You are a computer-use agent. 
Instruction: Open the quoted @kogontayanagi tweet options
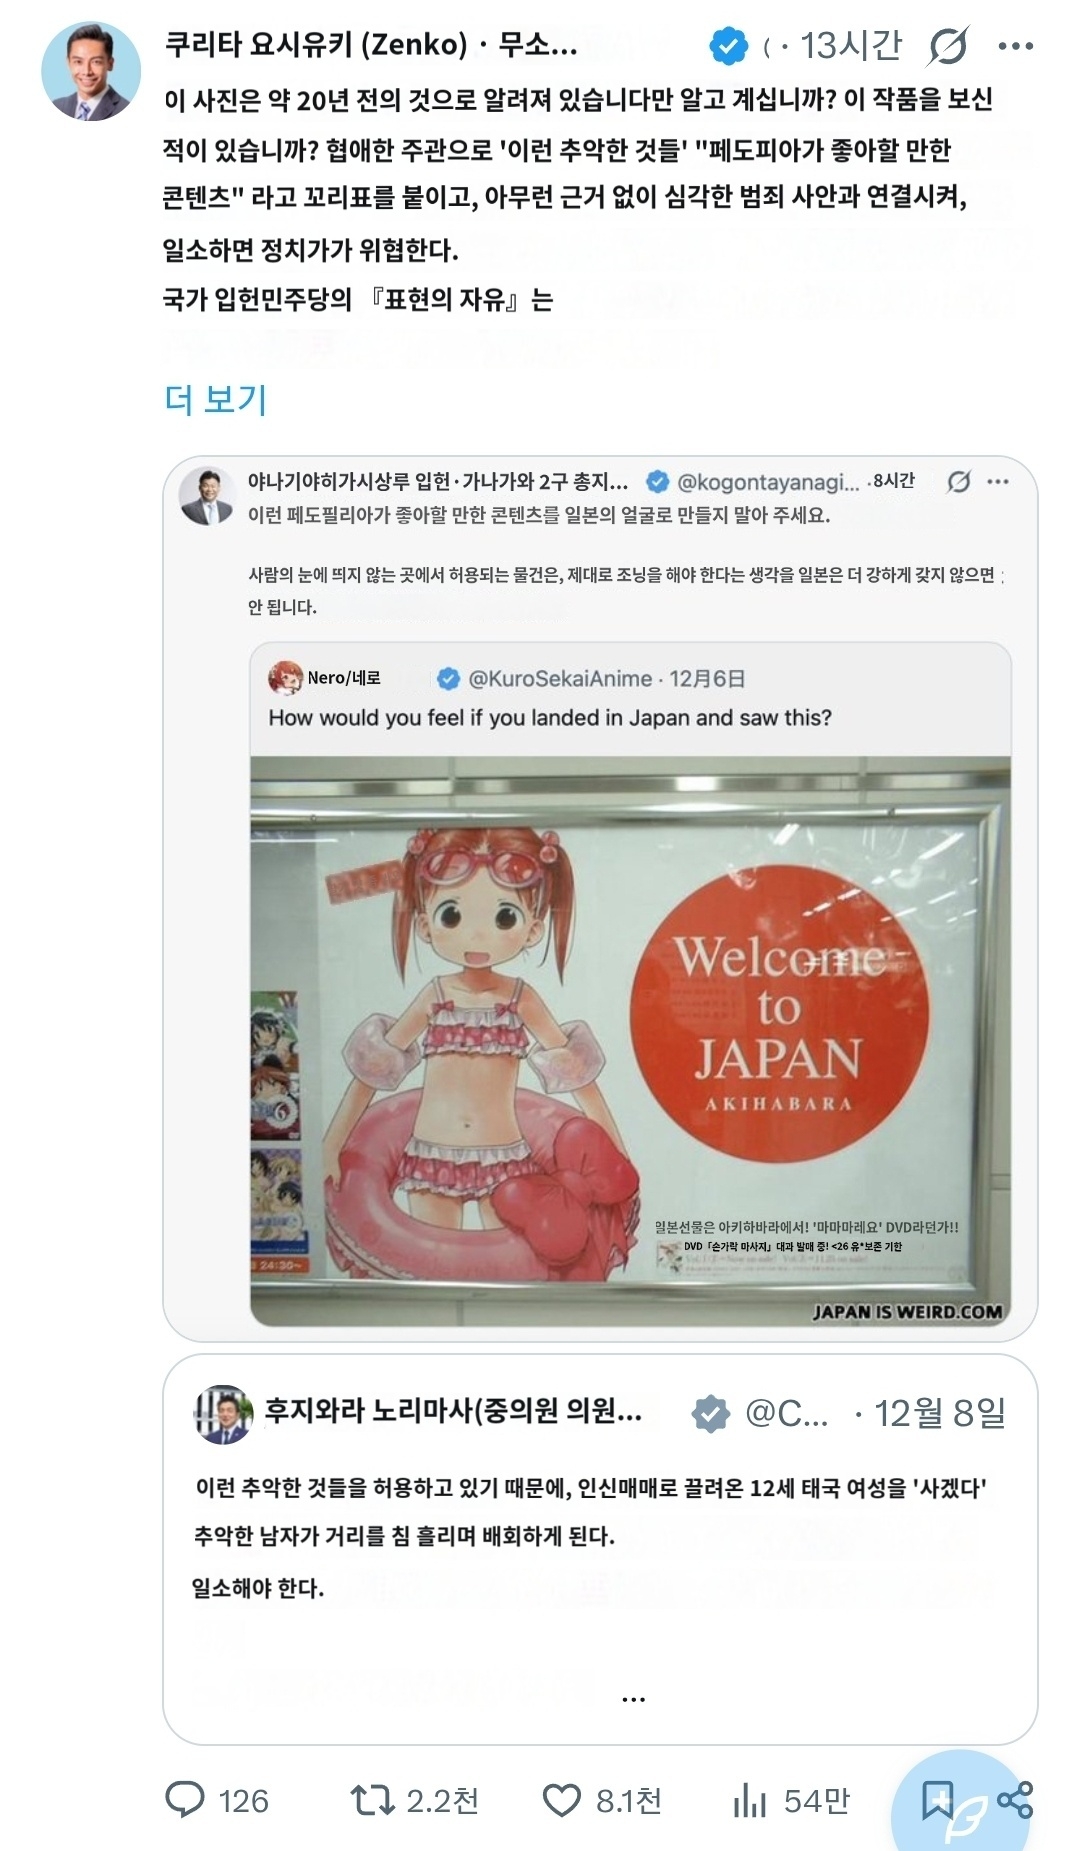pyautogui.click(x=998, y=482)
